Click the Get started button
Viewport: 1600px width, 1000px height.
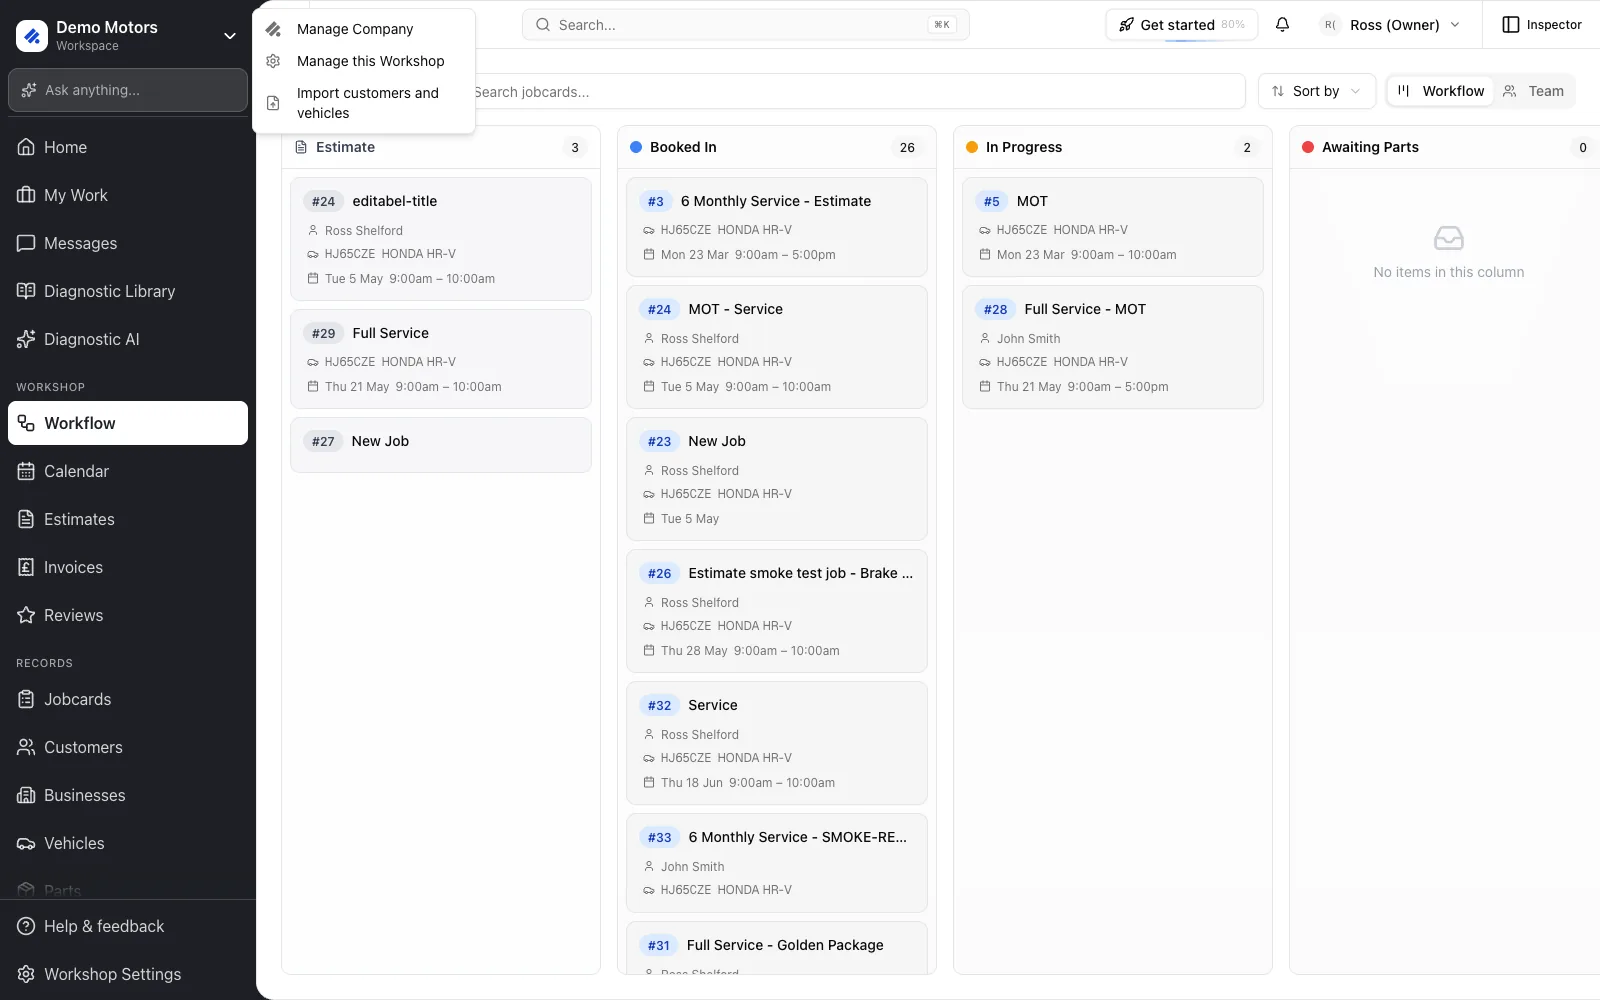[x=1181, y=25]
